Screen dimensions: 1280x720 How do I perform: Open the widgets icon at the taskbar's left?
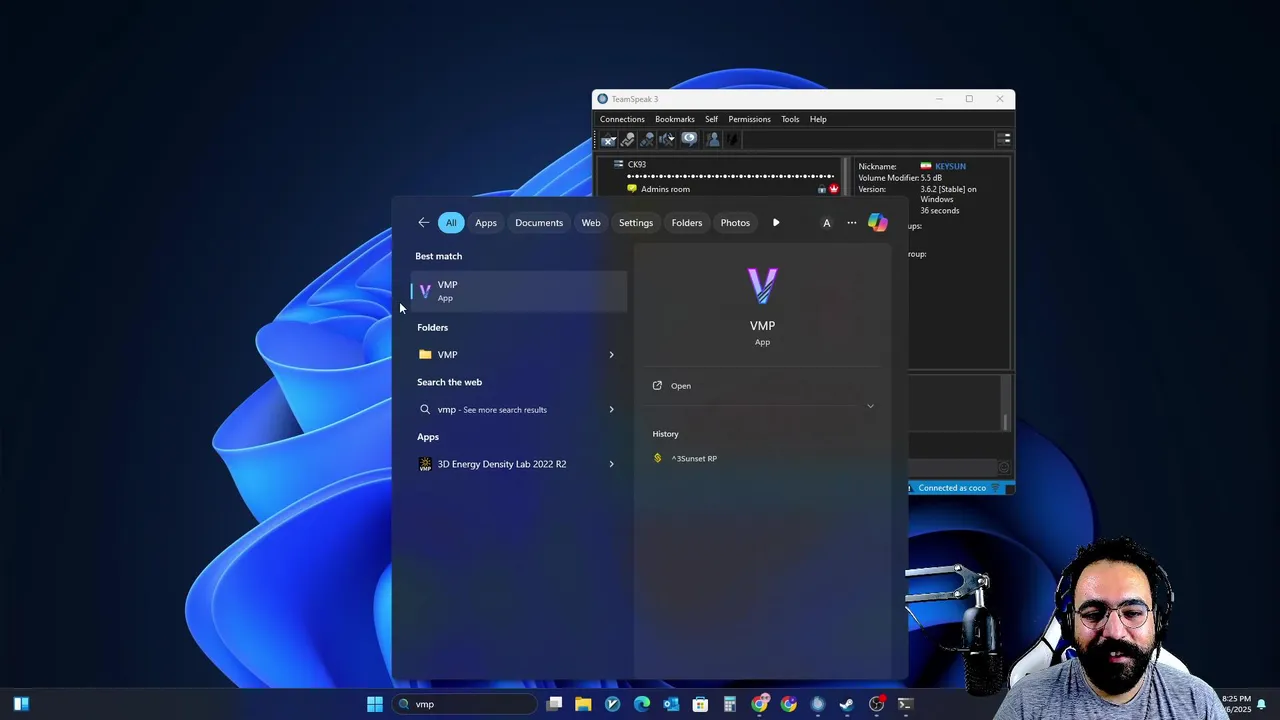(x=21, y=704)
